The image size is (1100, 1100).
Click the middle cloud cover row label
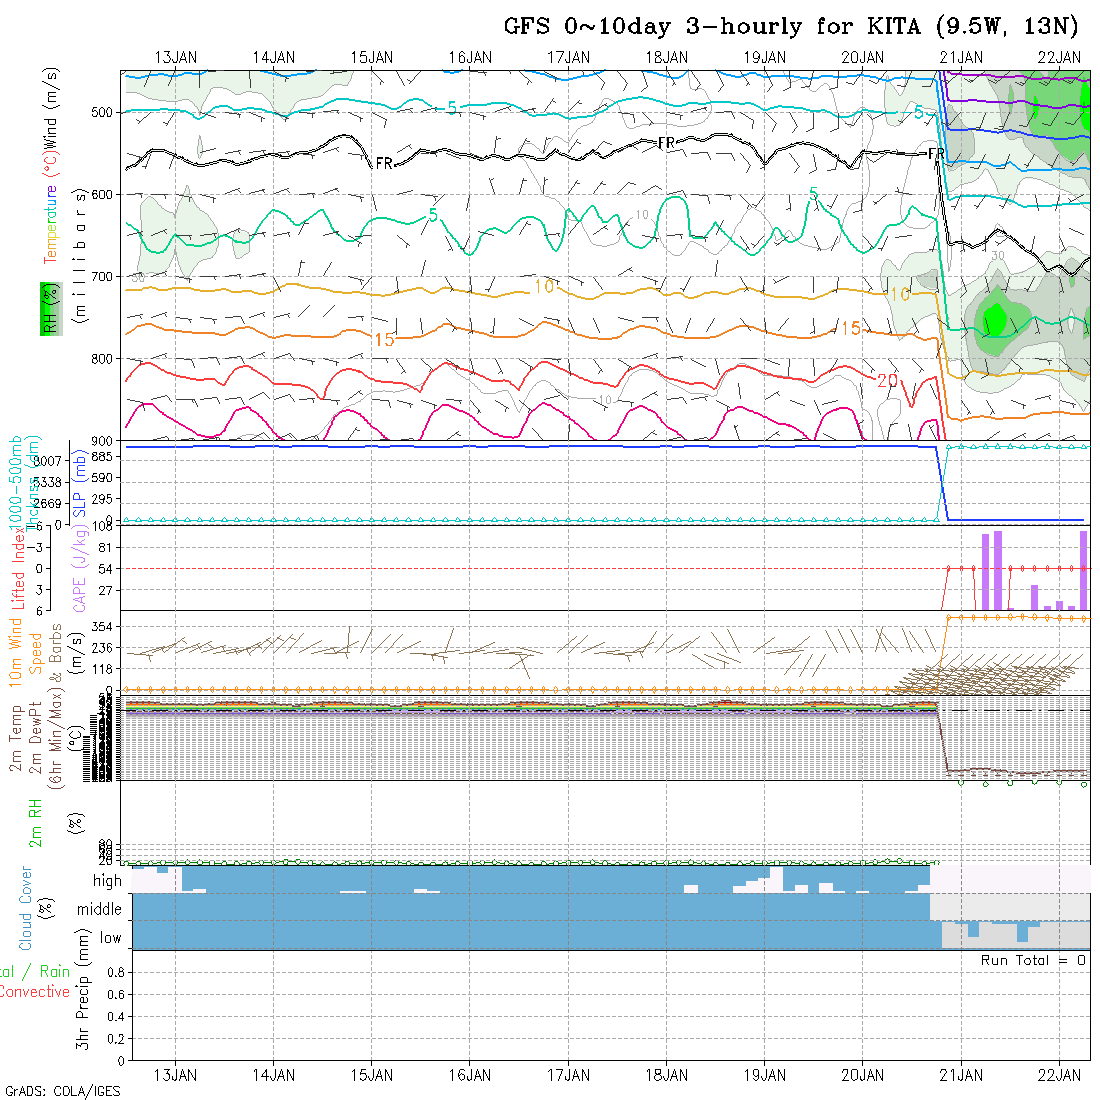point(100,910)
